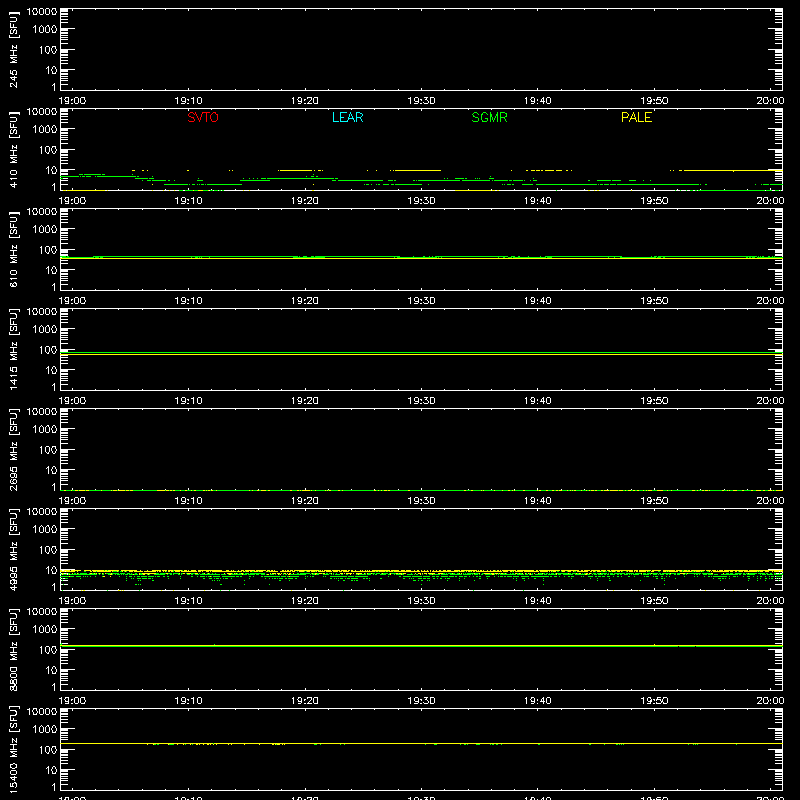Select the 1415 MHz [SFU] axis label
800x800 pixels.
tap(13, 349)
